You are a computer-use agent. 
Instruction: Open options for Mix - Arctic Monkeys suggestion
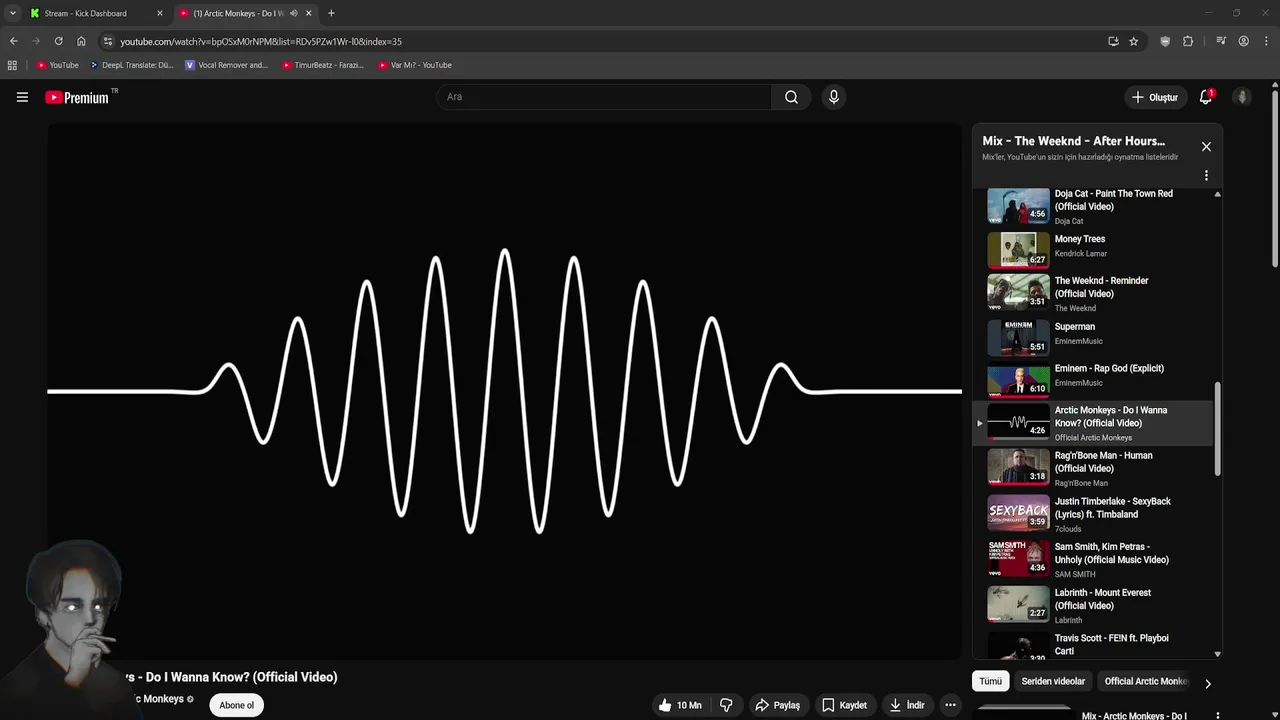(1217, 716)
